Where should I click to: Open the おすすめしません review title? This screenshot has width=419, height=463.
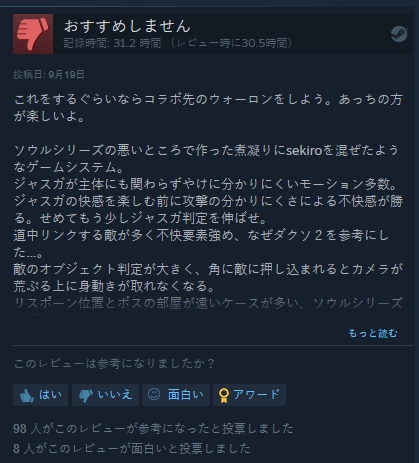click(127, 26)
